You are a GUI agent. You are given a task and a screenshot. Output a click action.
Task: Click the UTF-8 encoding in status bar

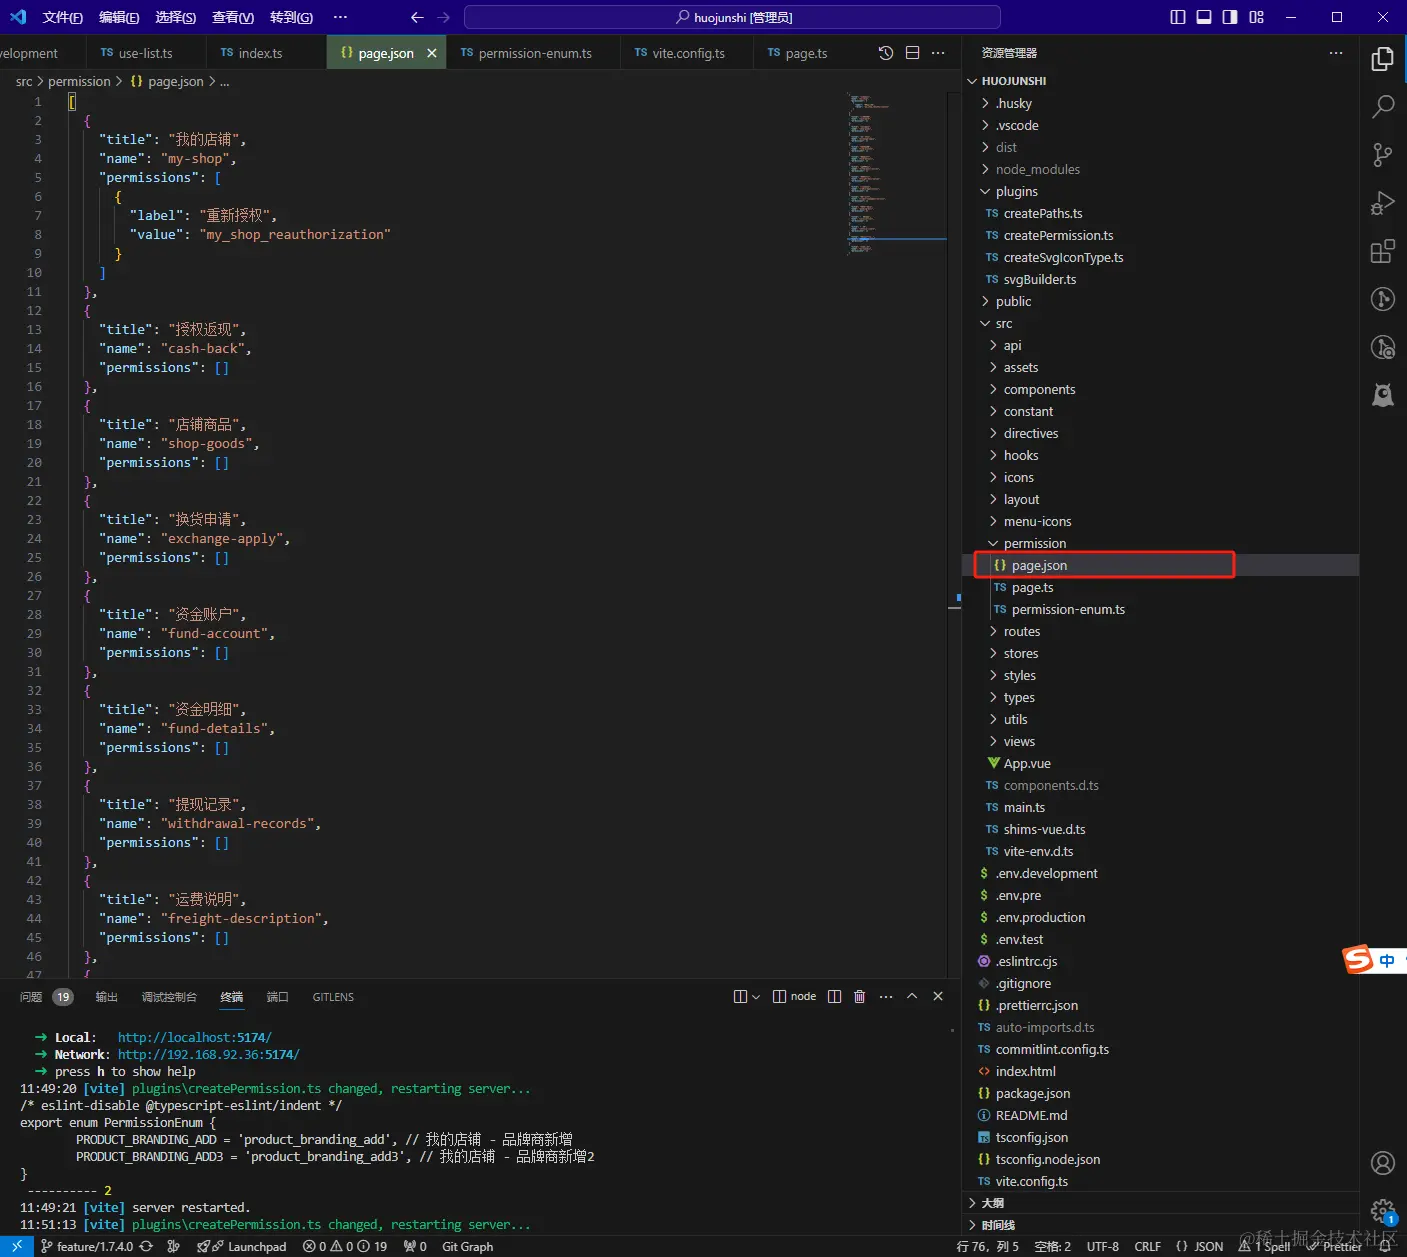(1103, 1246)
